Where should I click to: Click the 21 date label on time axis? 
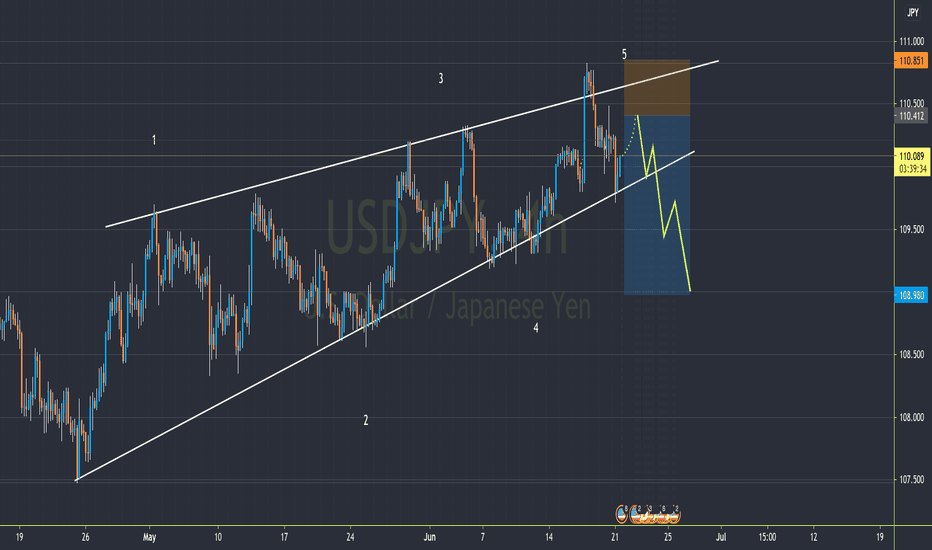click(615, 538)
